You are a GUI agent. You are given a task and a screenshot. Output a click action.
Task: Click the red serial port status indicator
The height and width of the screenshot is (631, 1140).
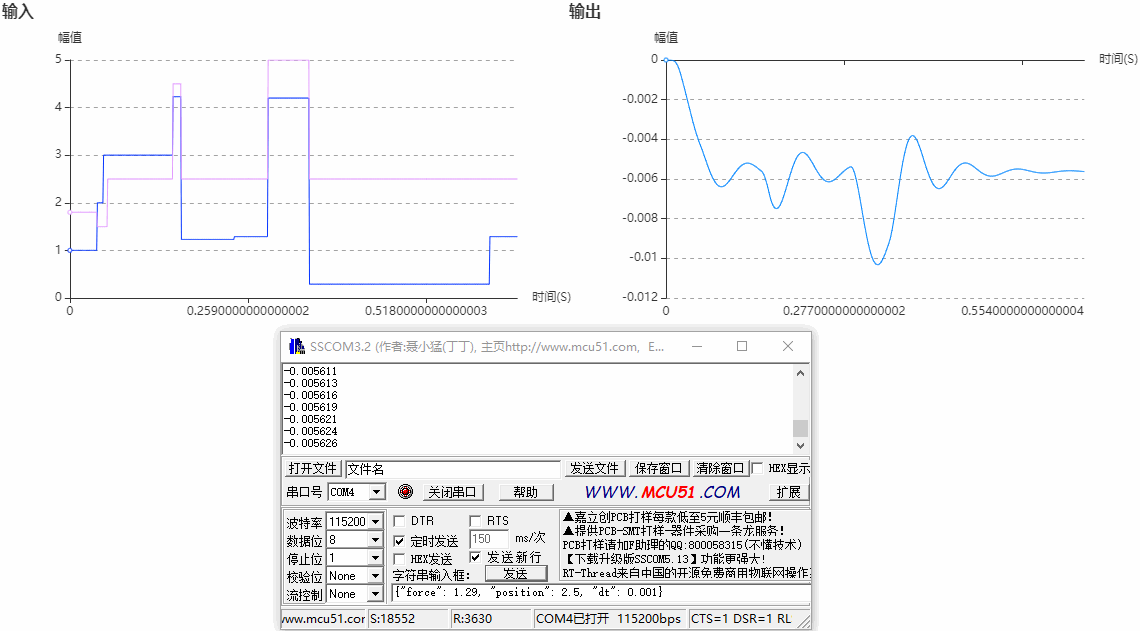tap(405, 492)
